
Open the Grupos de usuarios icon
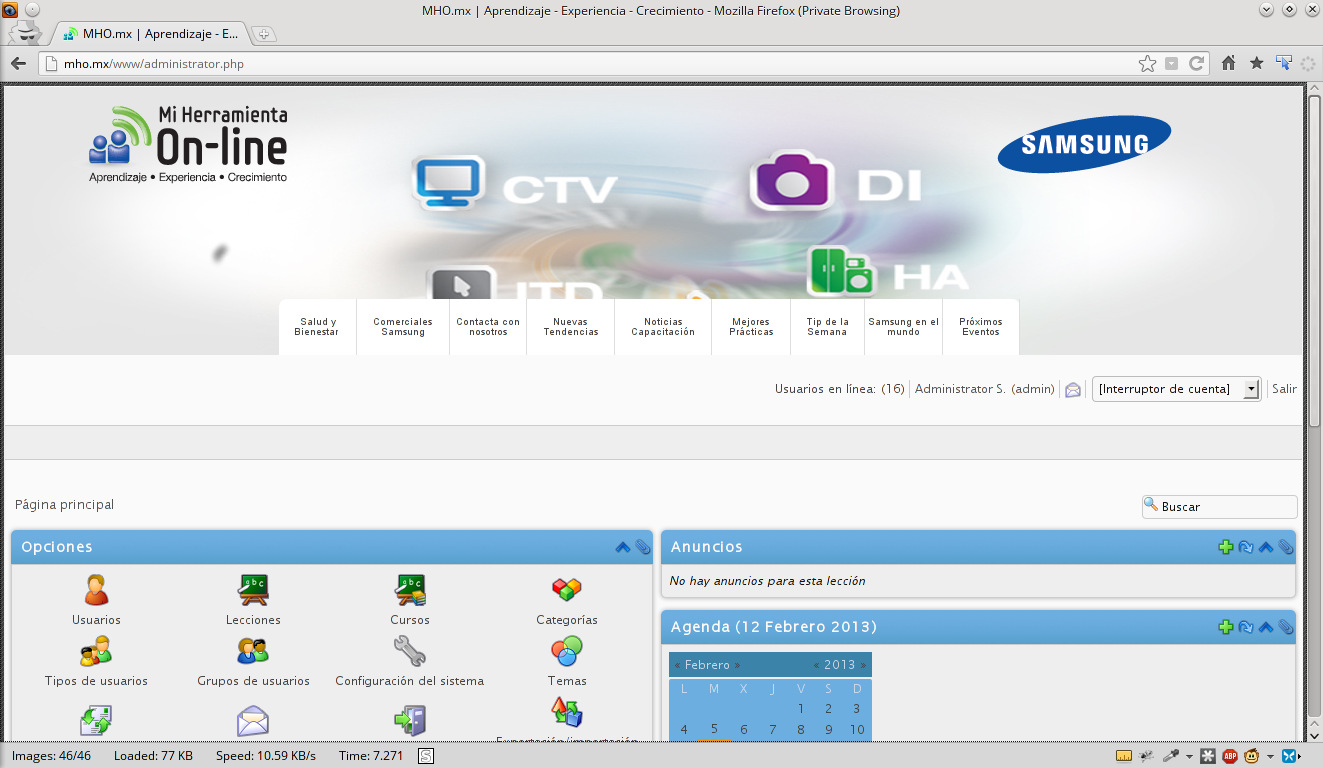tap(253, 651)
